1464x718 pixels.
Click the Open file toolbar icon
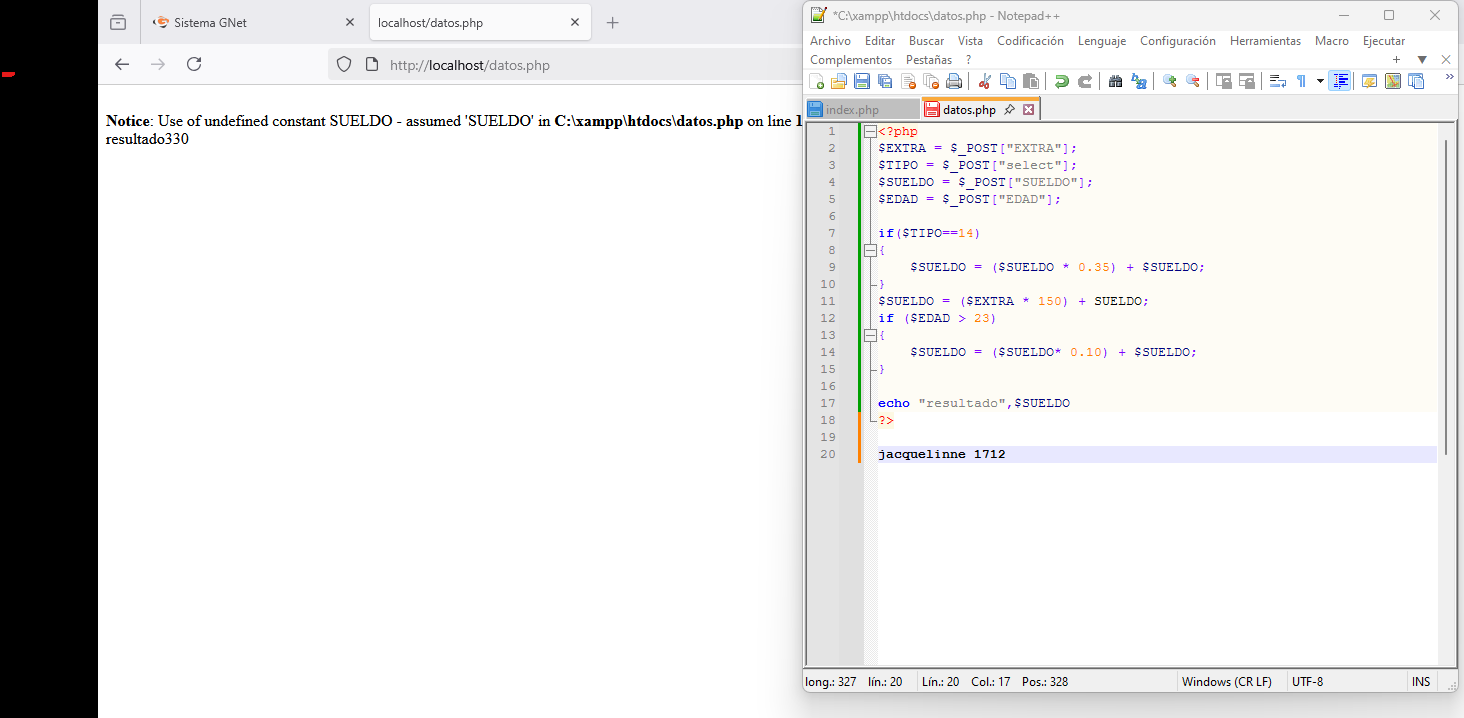pyautogui.click(x=839, y=81)
